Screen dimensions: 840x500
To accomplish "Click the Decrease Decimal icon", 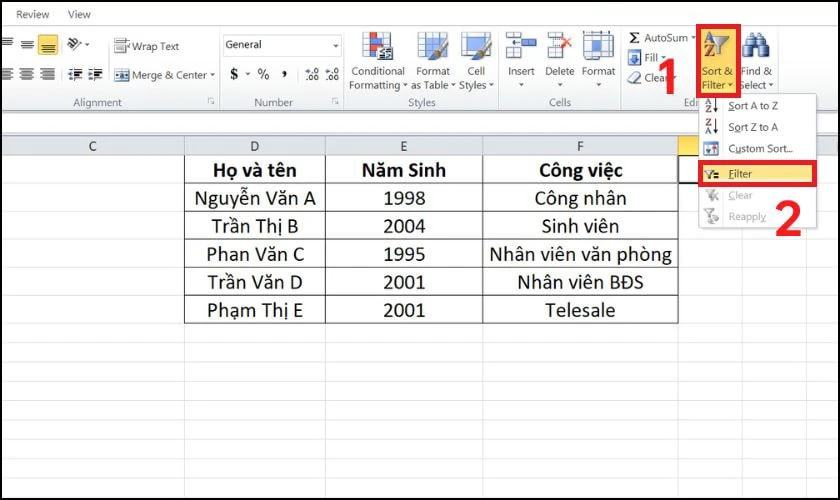I will point(332,74).
